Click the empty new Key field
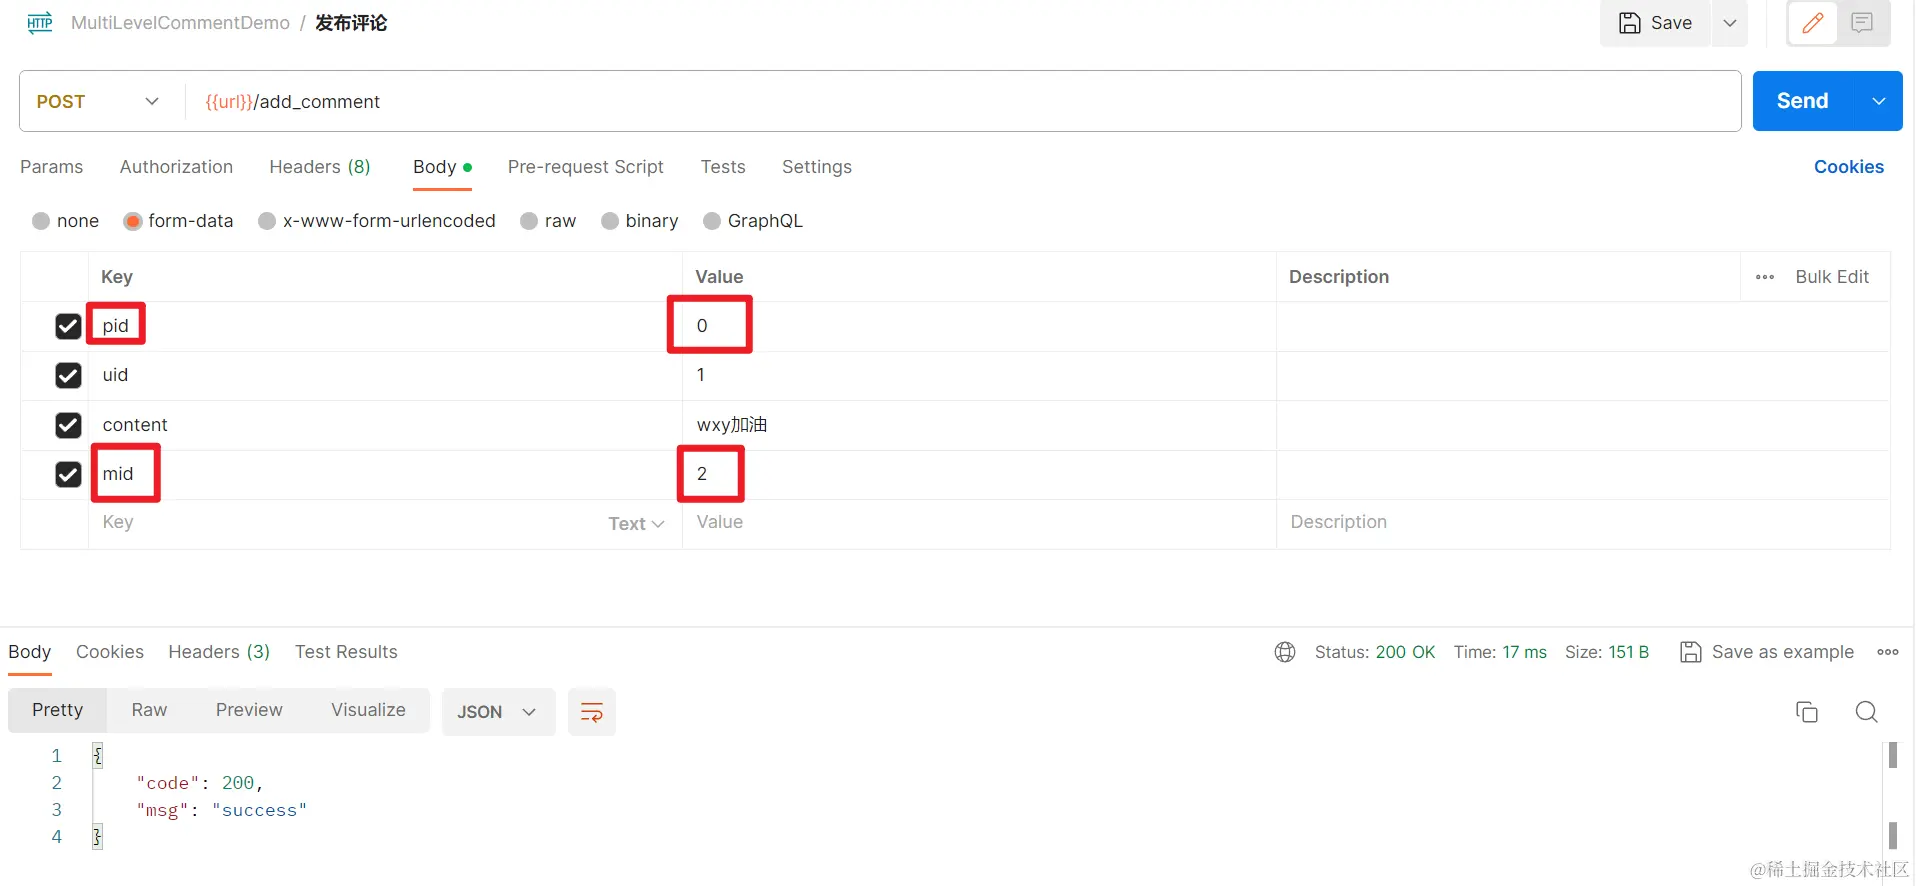 tap(345, 522)
